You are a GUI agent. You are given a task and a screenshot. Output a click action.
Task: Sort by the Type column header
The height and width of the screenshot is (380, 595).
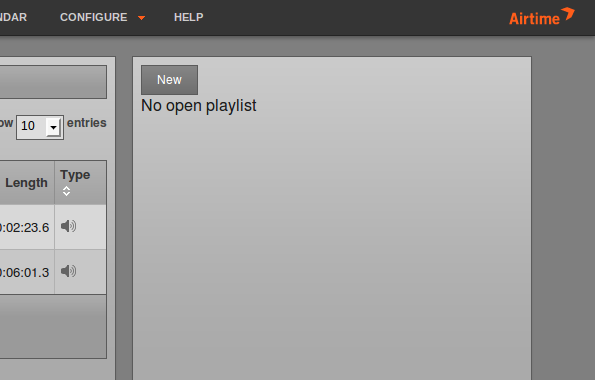[80, 183]
